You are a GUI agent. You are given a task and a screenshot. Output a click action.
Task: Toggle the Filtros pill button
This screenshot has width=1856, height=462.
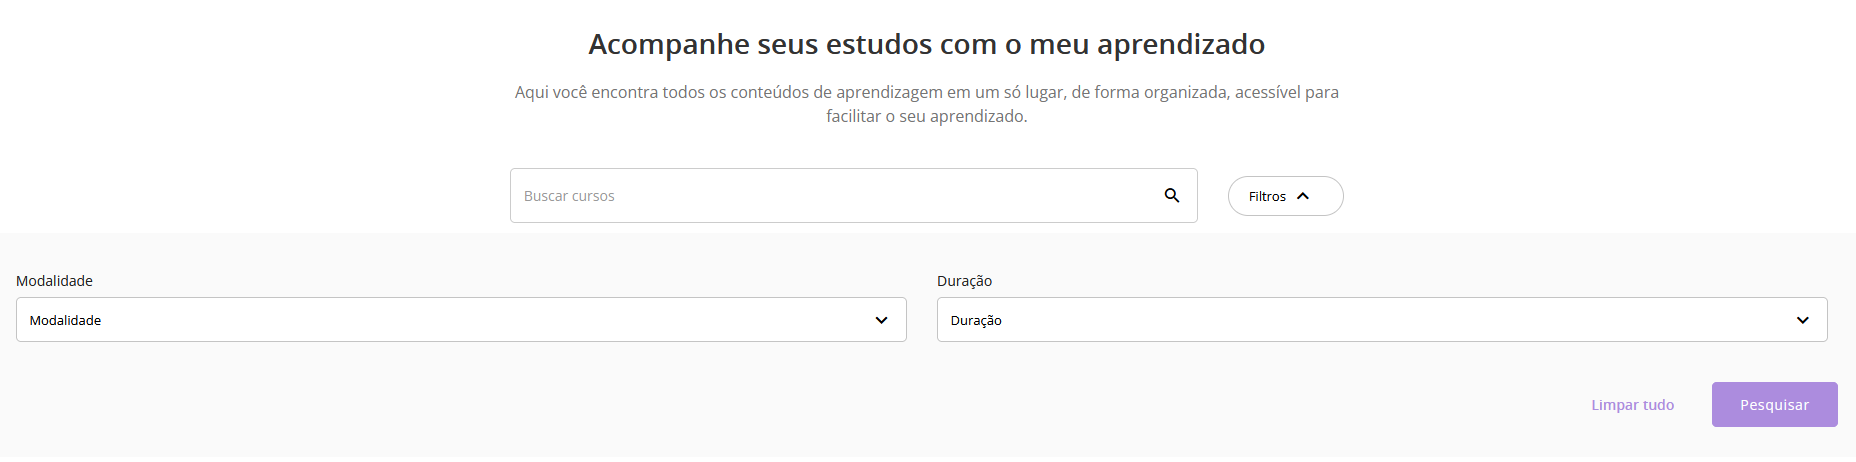1285,196
